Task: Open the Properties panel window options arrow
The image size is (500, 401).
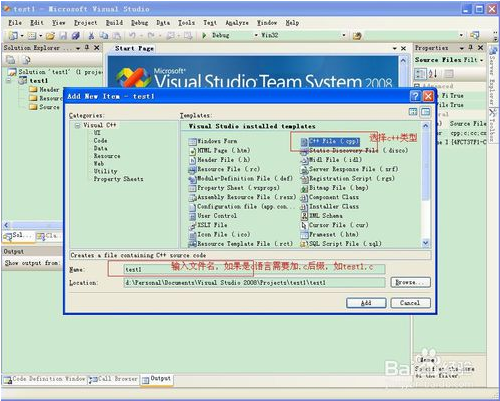Action: point(462,48)
